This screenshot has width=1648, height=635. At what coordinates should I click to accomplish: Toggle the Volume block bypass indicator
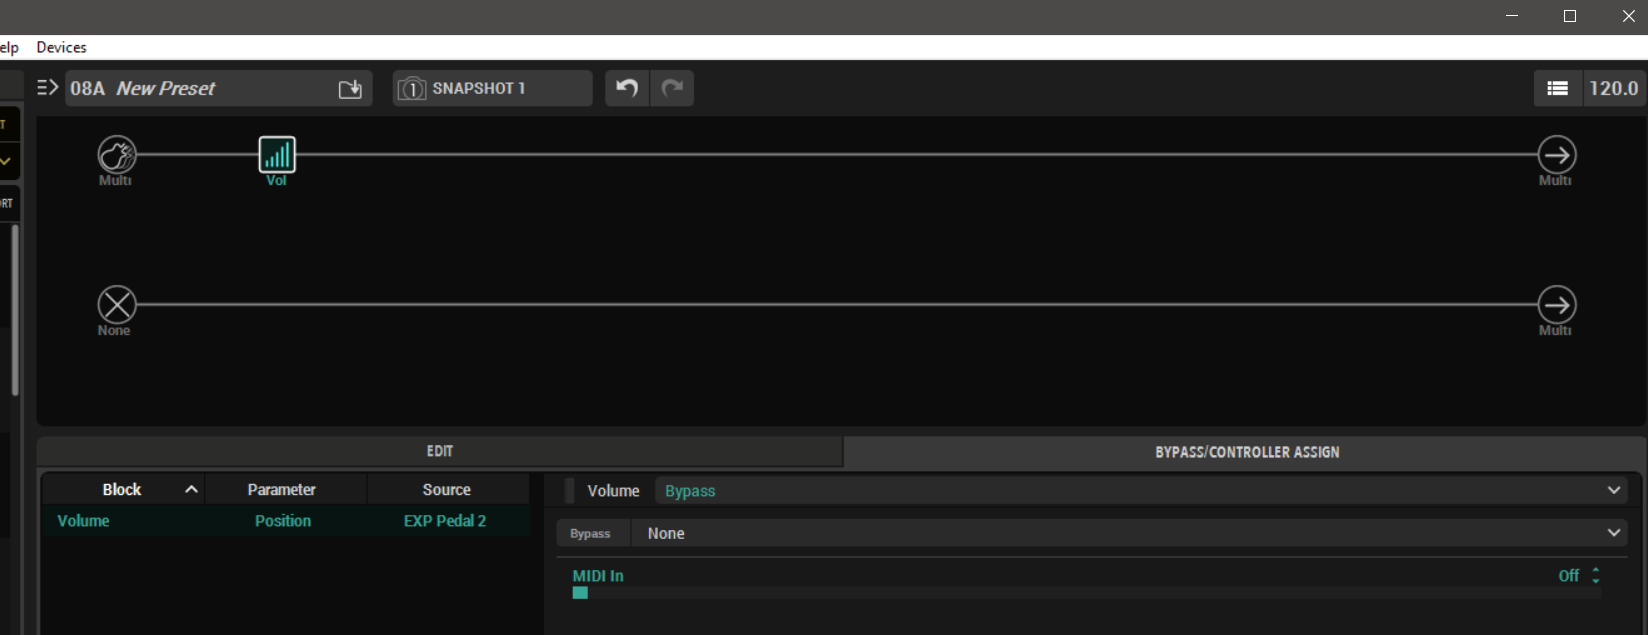click(x=570, y=491)
